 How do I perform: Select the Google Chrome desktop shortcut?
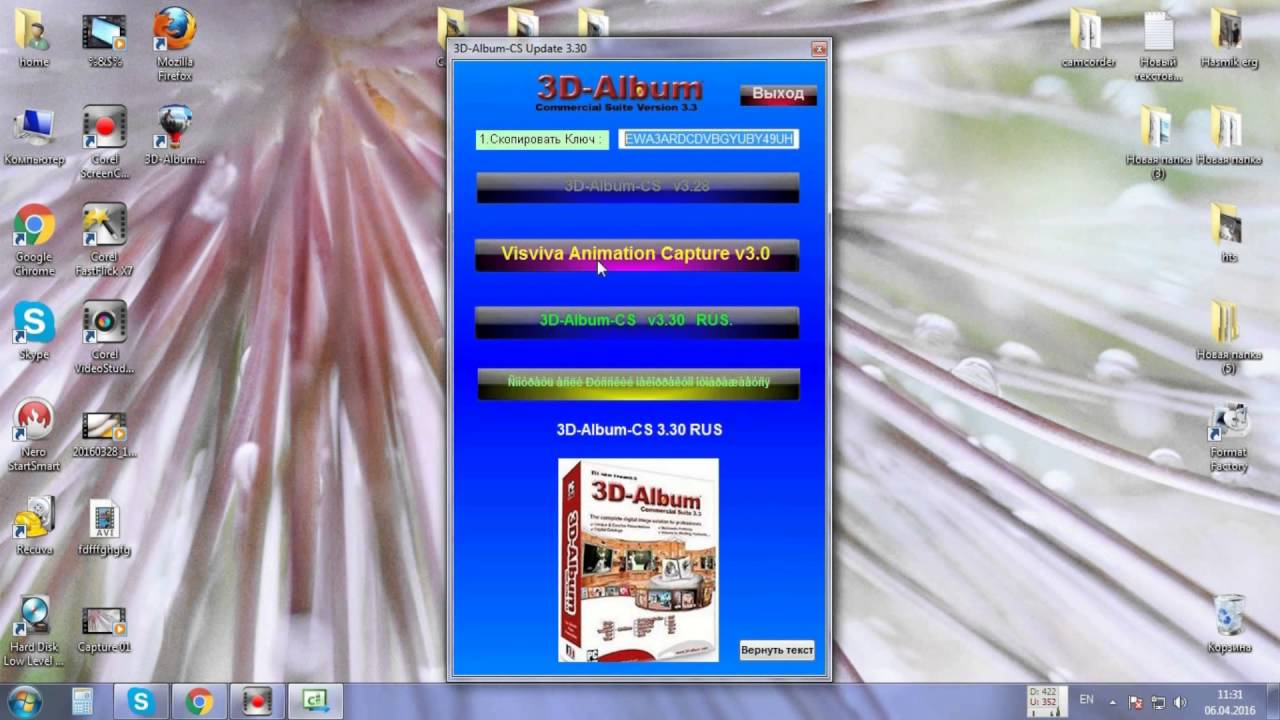coord(34,240)
